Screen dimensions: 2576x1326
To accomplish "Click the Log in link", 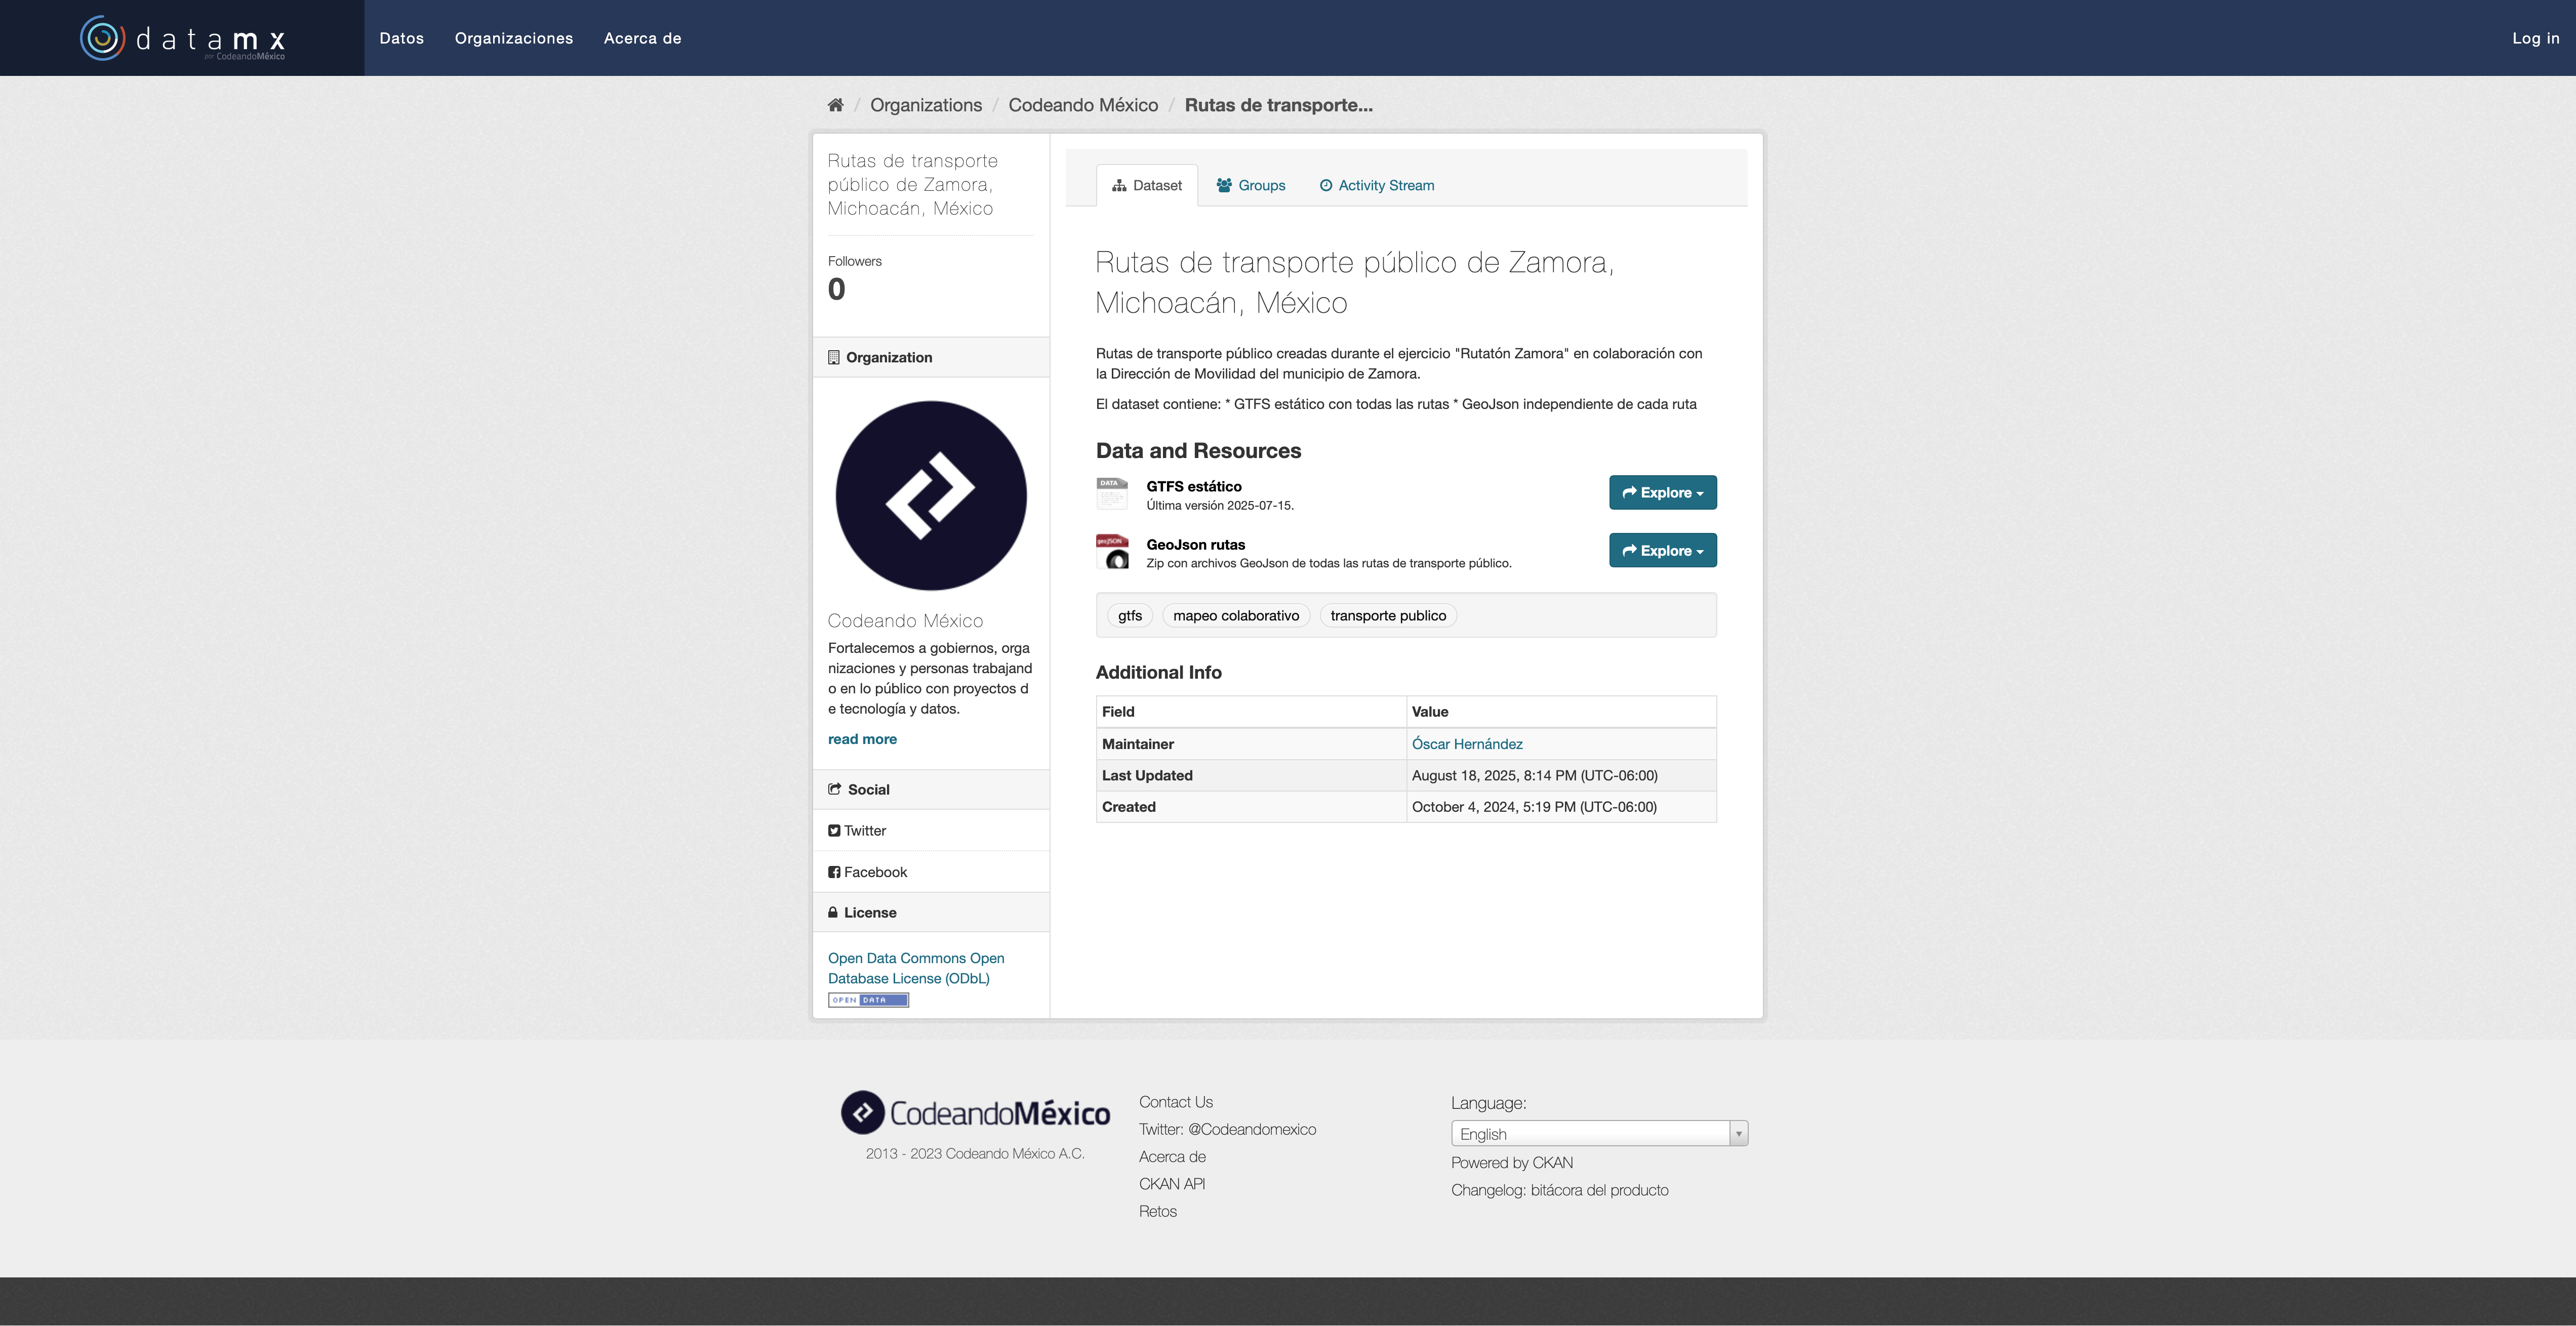I will (x=2535, y=38).
